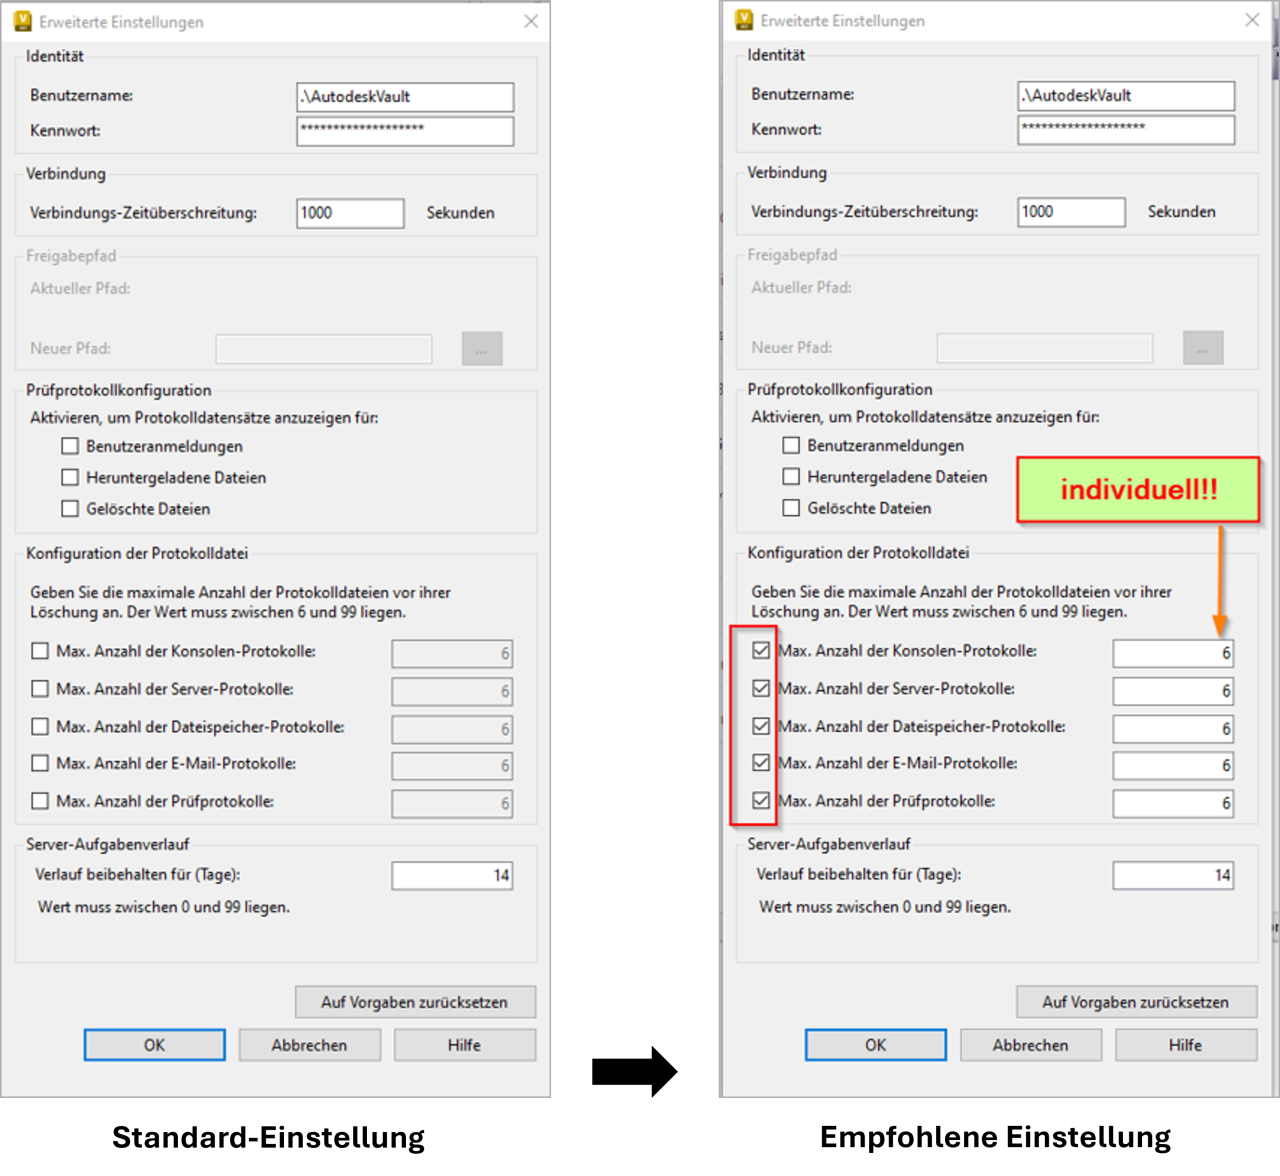Click Auf Vorgaben zurücksetzen in right dialog
The height and width of the screenshot is (1176, 1280).
click(1136, 1002)
